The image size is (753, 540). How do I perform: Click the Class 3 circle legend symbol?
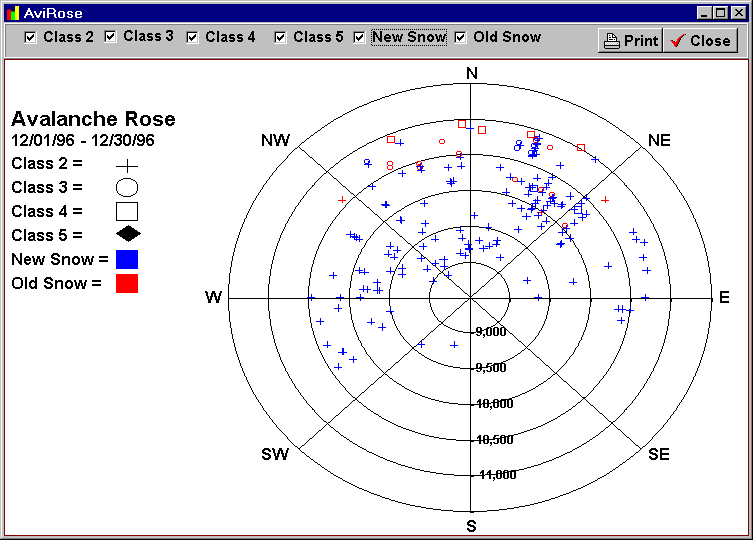tap(127, 187)
